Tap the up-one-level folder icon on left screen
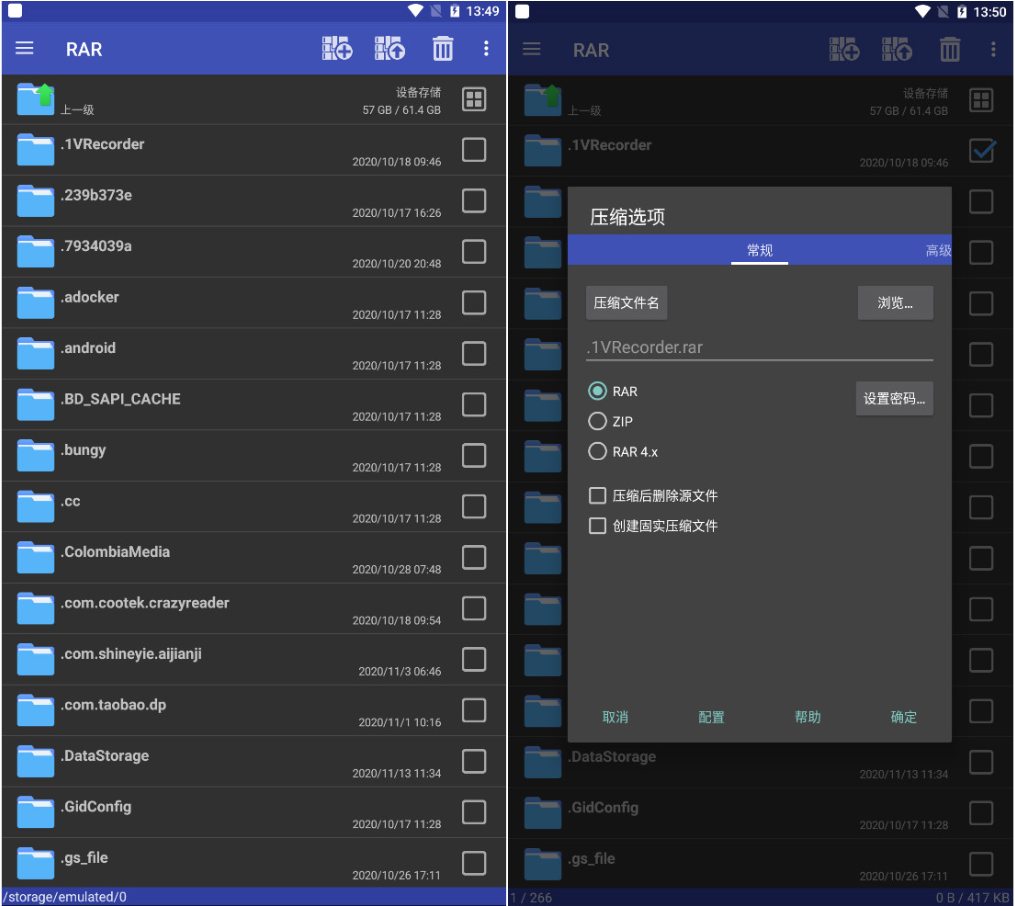 pyautogui.click(x=36, y=99)
